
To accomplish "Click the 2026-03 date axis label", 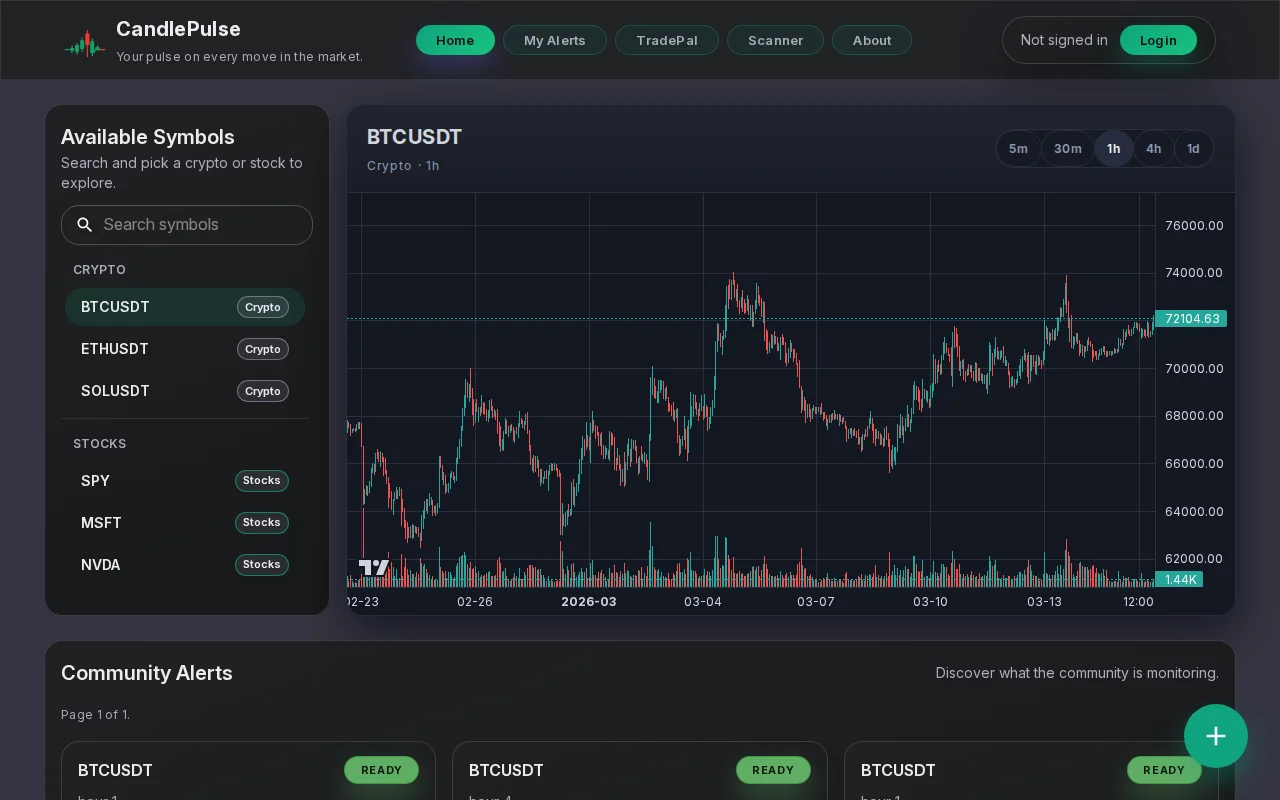I will [x=589, y=602].
